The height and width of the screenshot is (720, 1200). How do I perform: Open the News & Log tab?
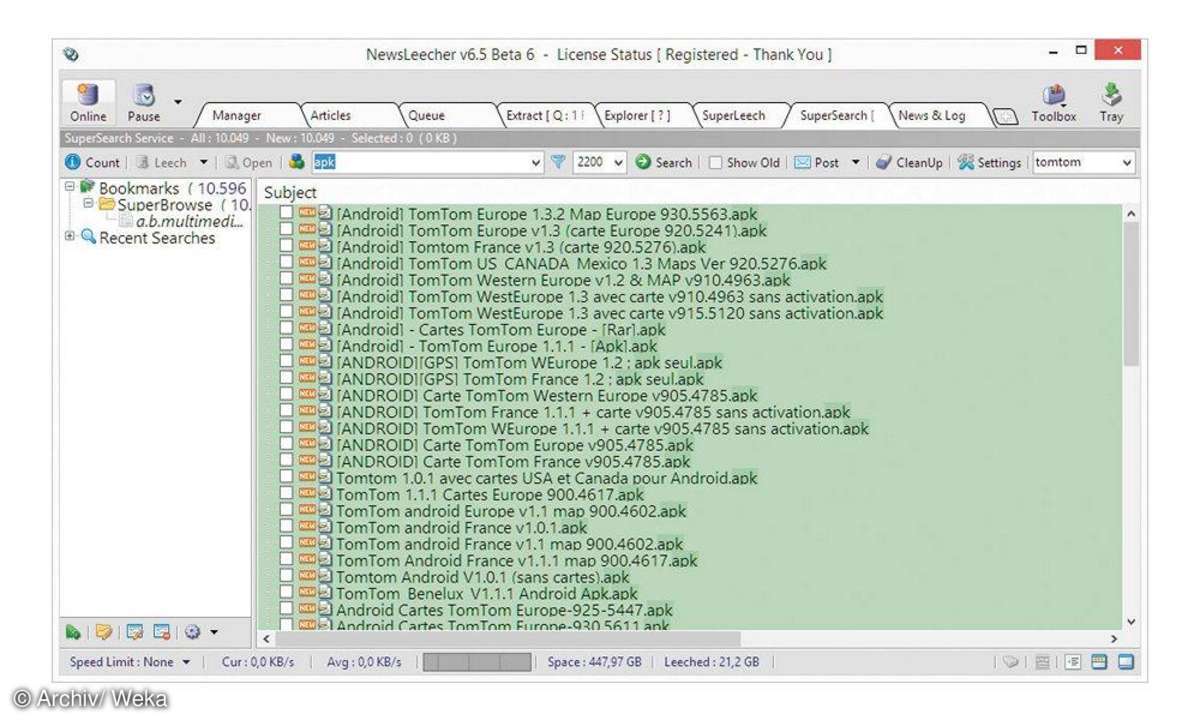coord(932,116)
